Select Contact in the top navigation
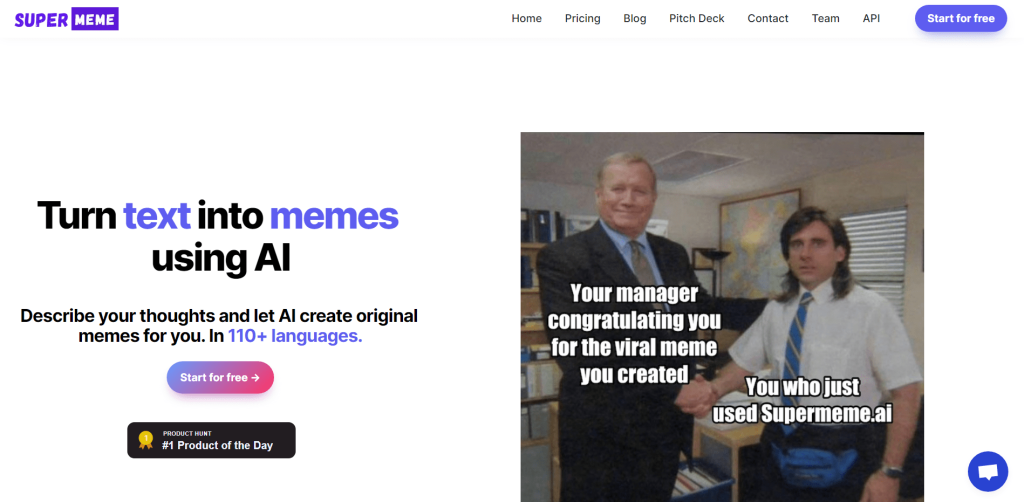 (x=768, y=18)
